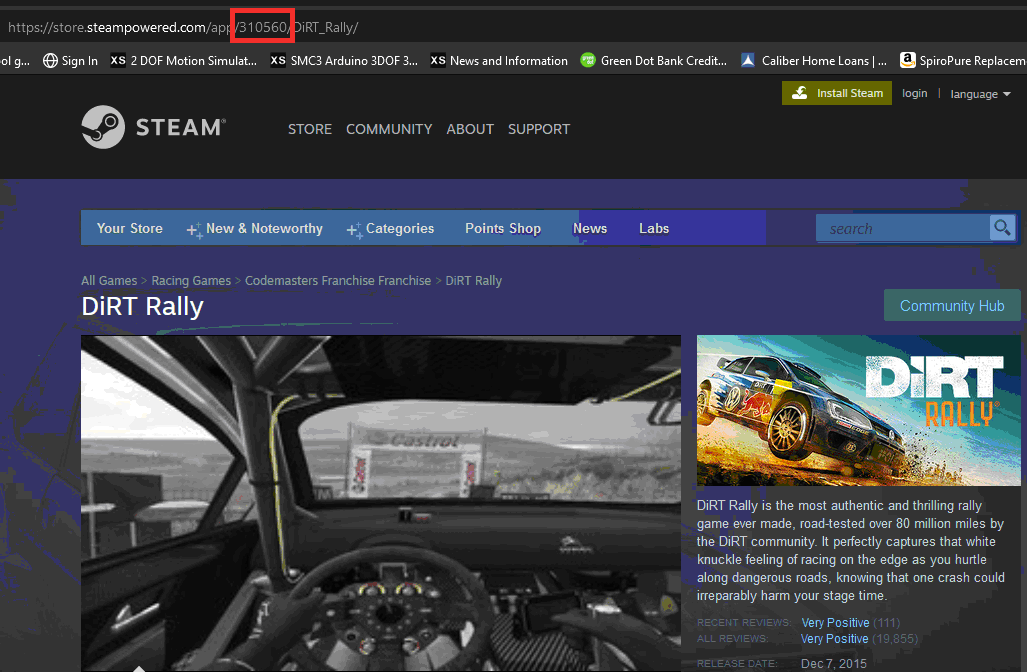1027x672 pixels.
Task: Click the Install Steam button
Action: 836,93
